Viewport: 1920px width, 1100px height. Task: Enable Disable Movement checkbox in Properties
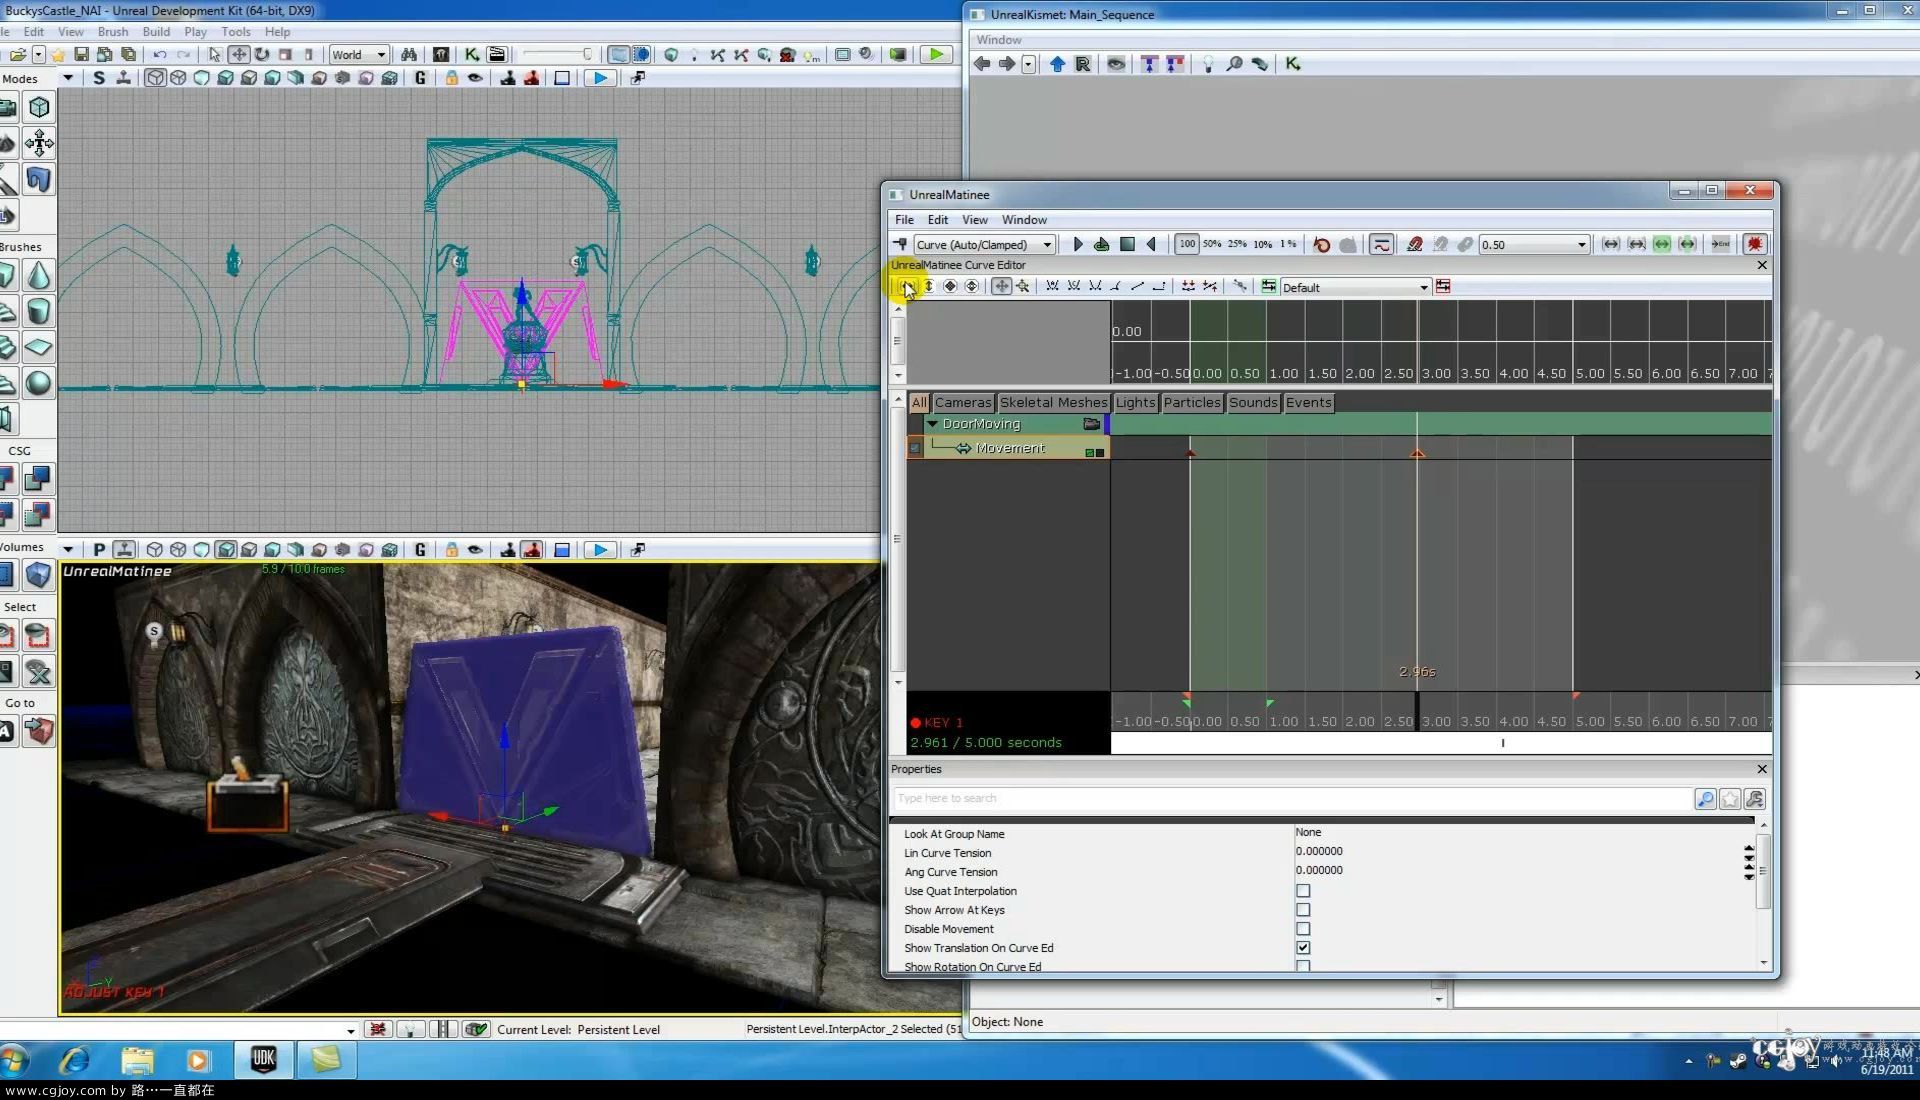[x=1302, y=927]
